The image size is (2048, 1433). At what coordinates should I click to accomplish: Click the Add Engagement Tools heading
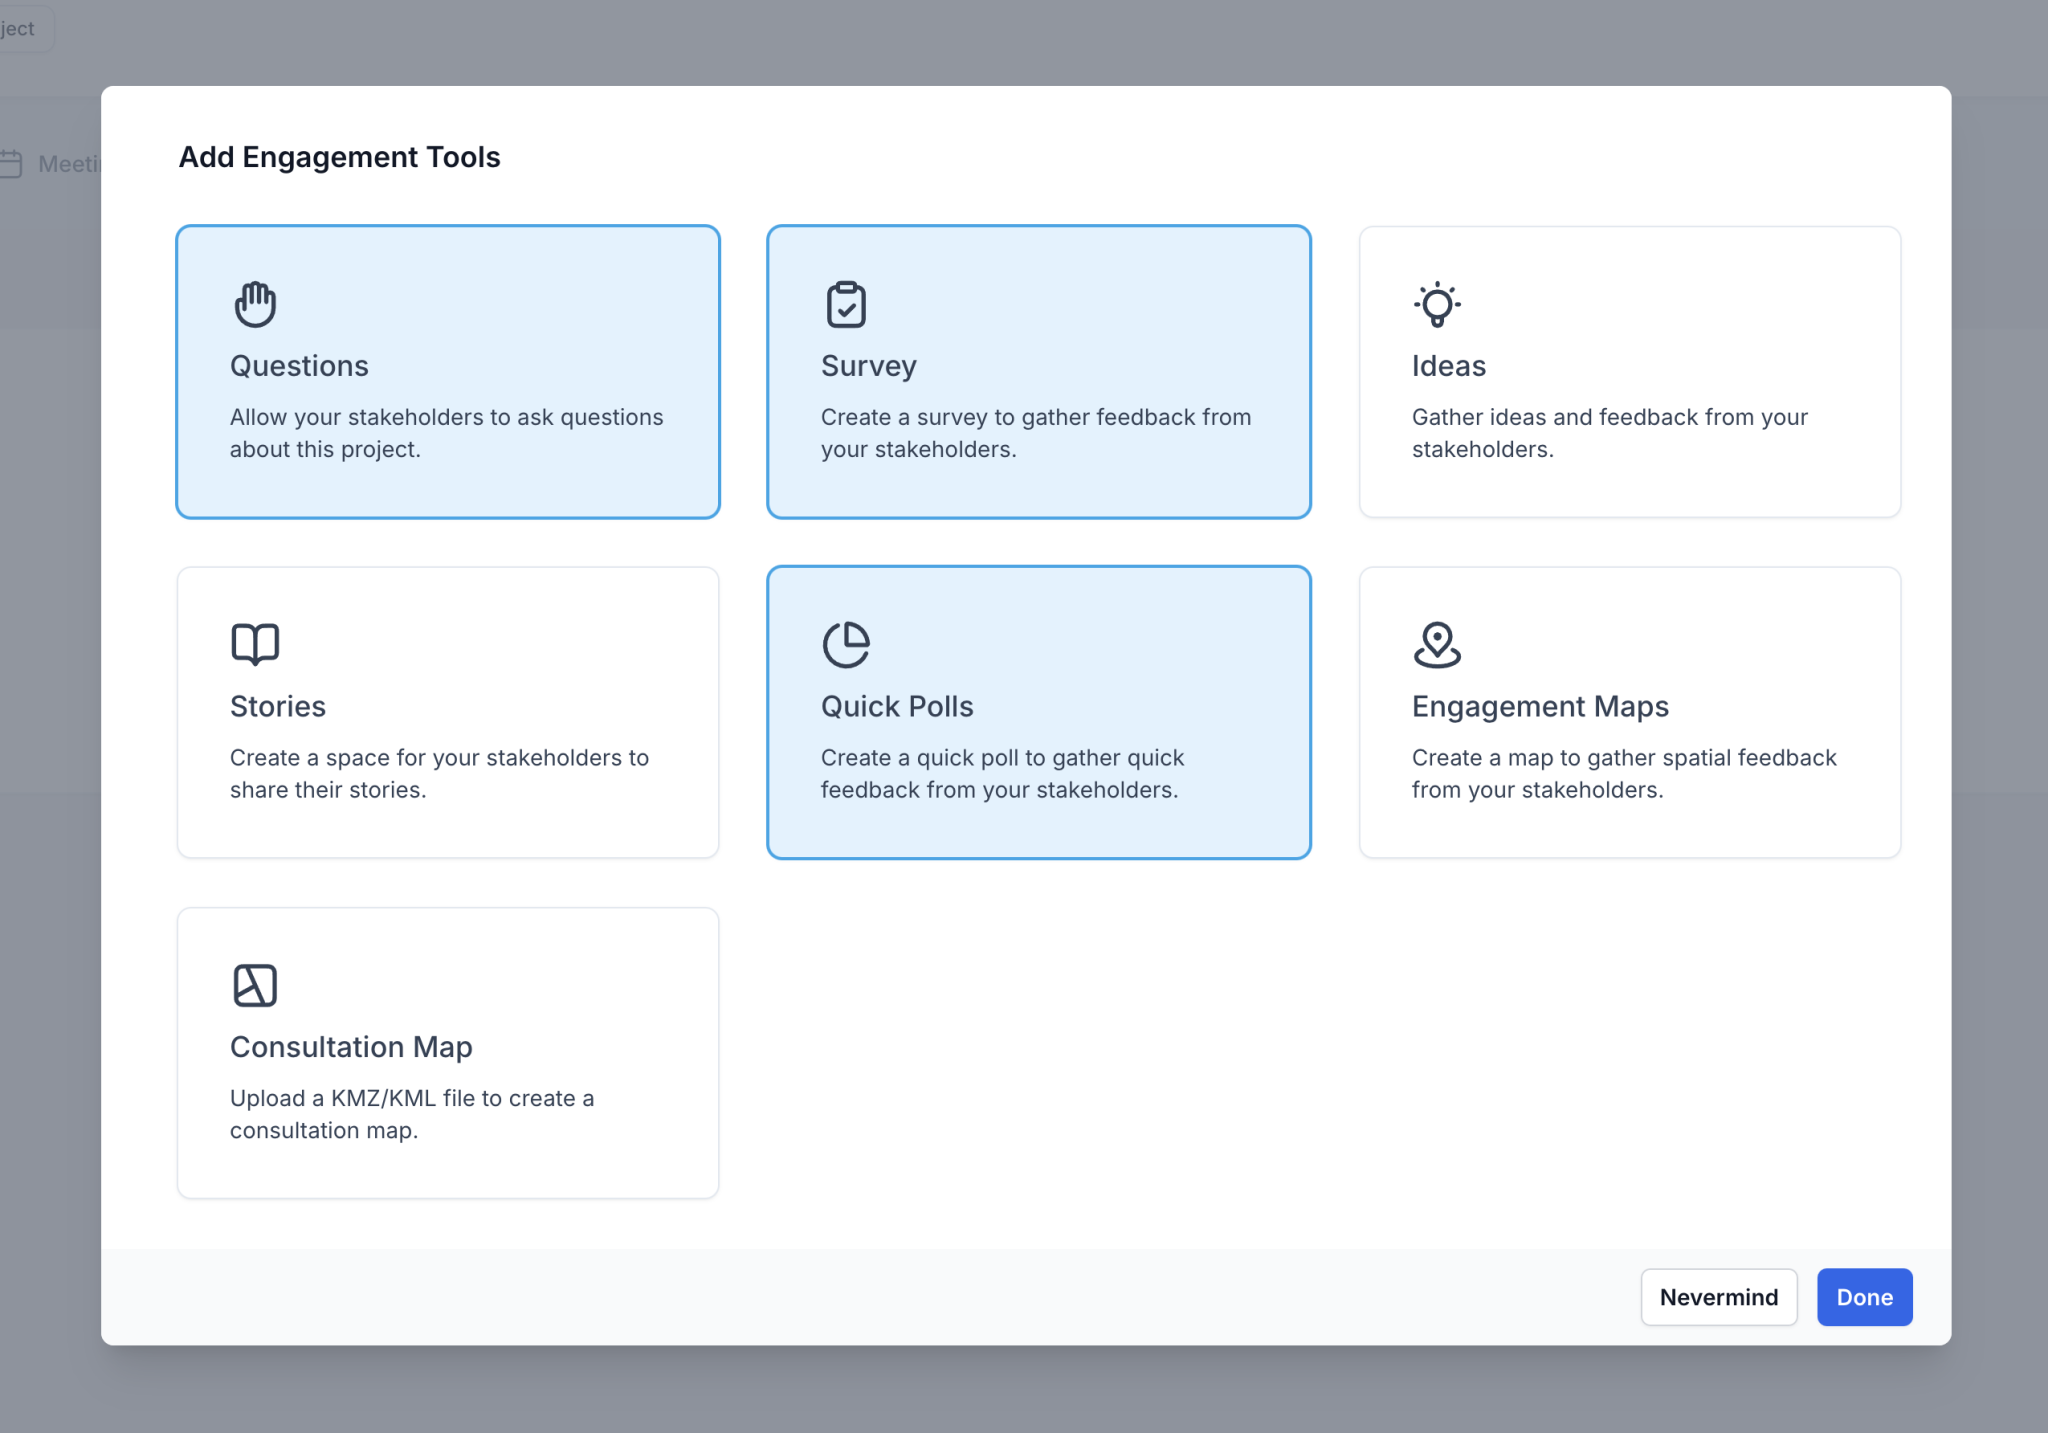(x=339, y=157)
